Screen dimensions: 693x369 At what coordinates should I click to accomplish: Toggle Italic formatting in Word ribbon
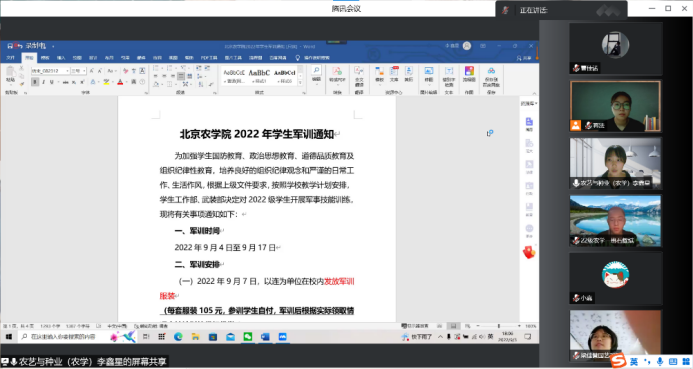coord(43,82)
